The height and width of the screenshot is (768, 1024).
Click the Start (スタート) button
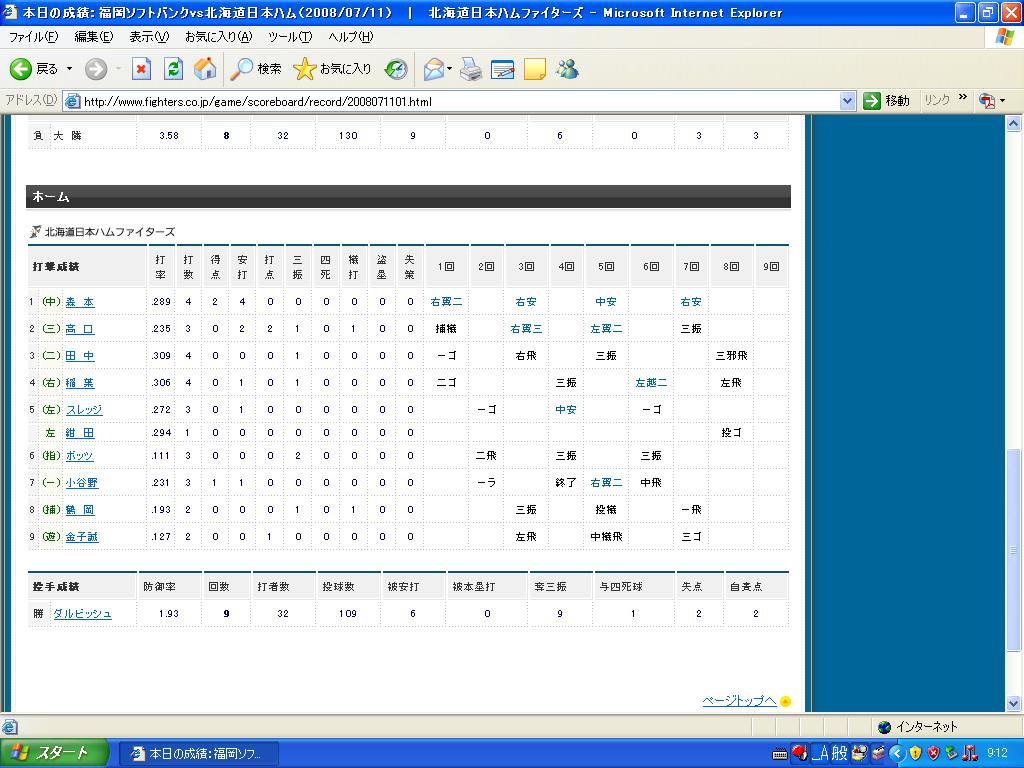tap(54, 754)
